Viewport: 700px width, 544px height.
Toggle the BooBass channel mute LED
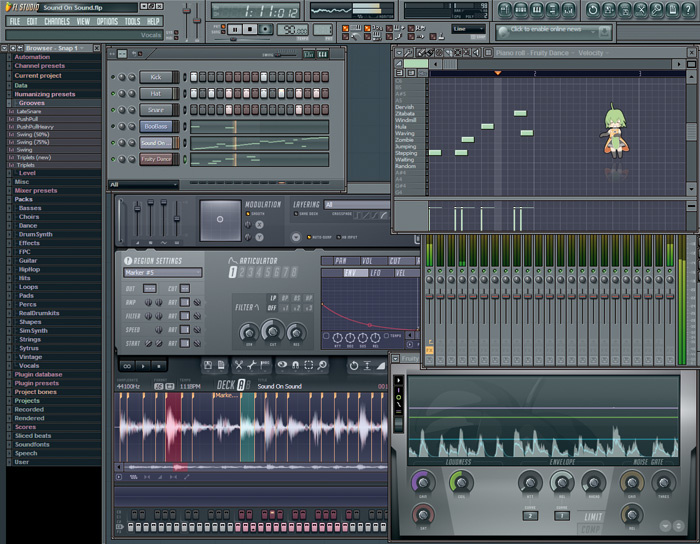pyautogui.click(x=113, y=126)
